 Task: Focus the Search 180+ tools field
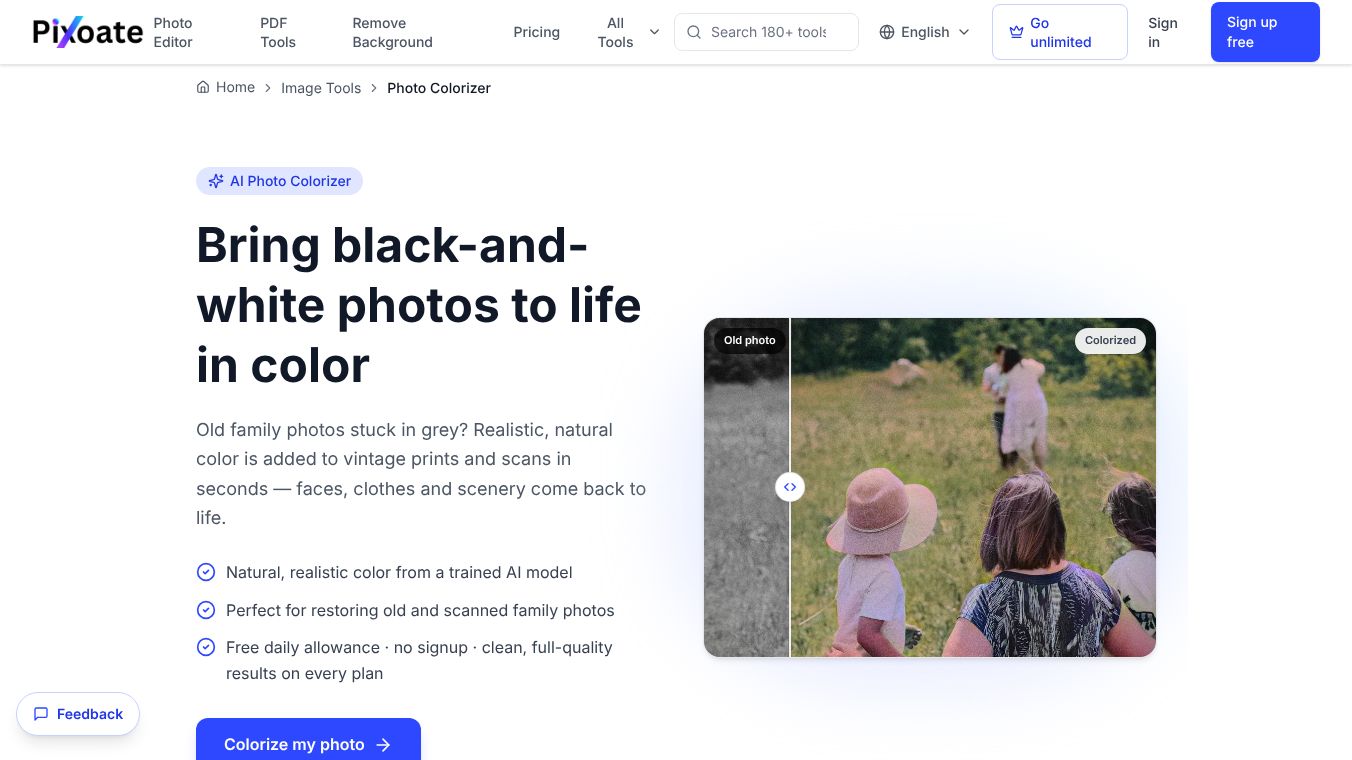coord(766,32)
